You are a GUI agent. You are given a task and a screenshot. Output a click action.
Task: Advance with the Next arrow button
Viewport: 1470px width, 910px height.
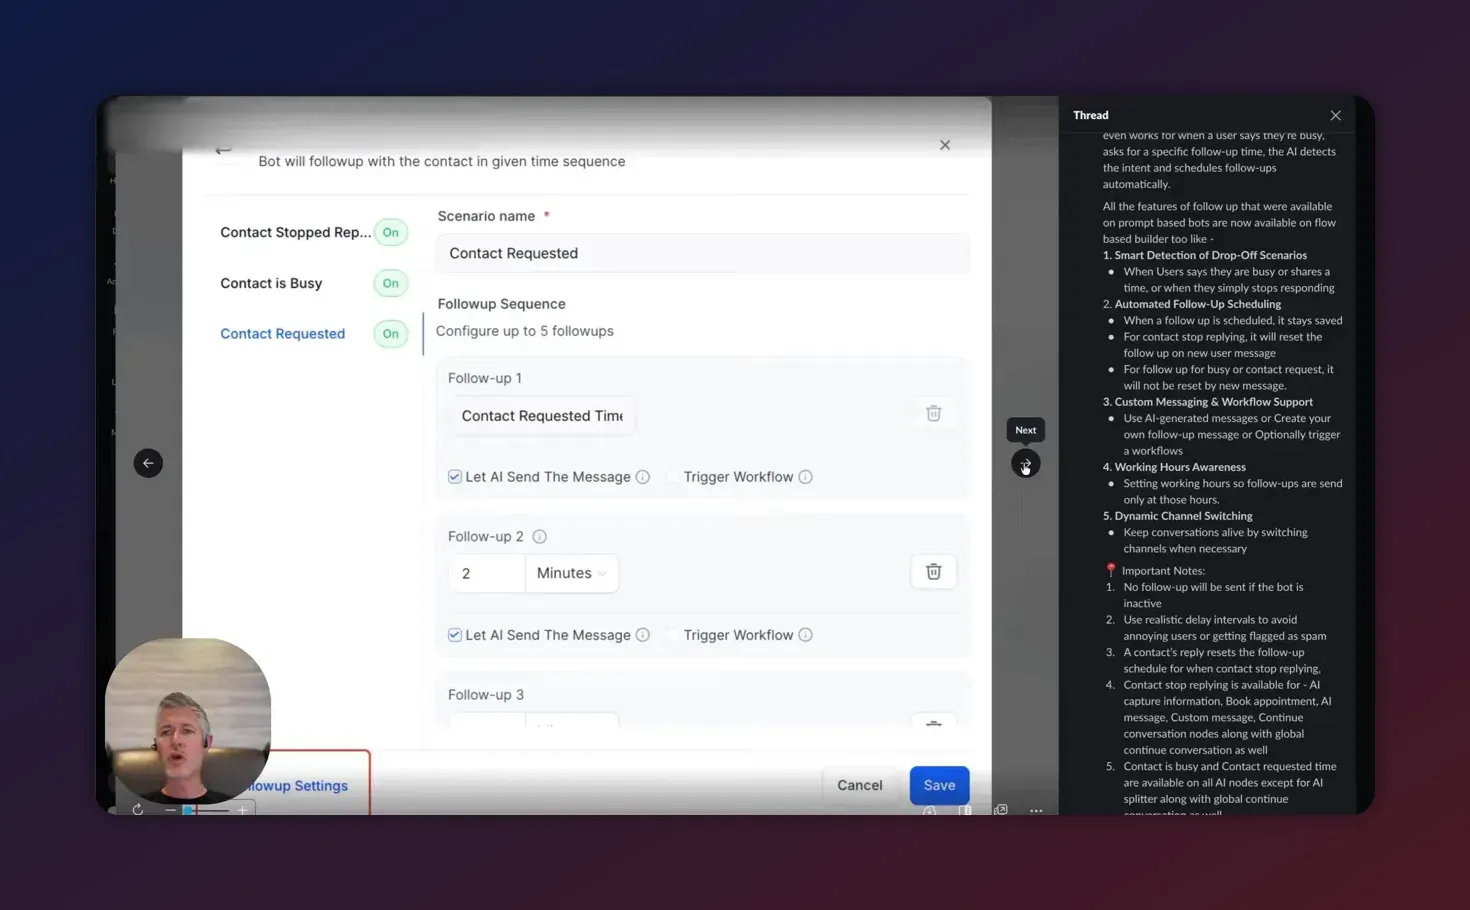click(1025, 463)
